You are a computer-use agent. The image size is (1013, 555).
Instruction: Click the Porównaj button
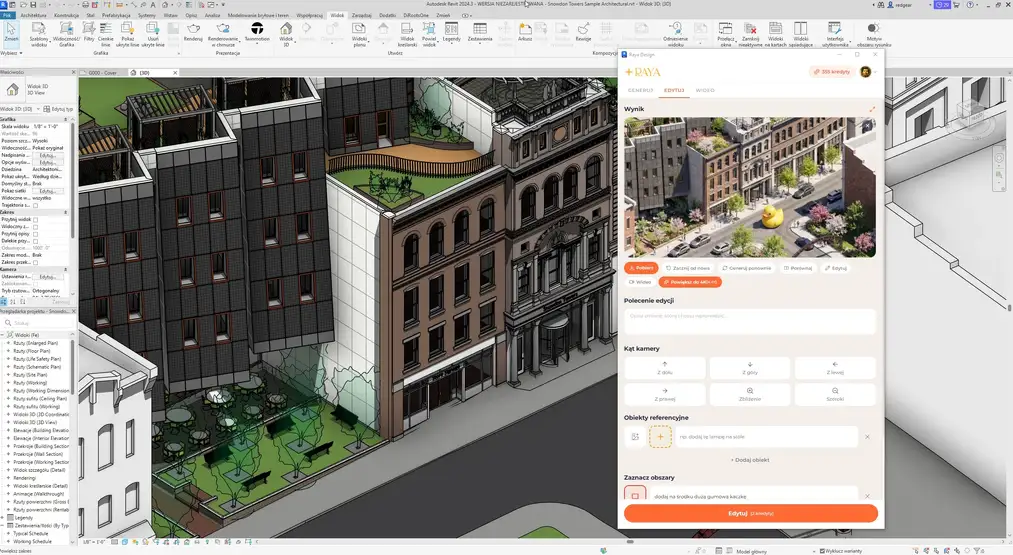(x=798, y=267)
